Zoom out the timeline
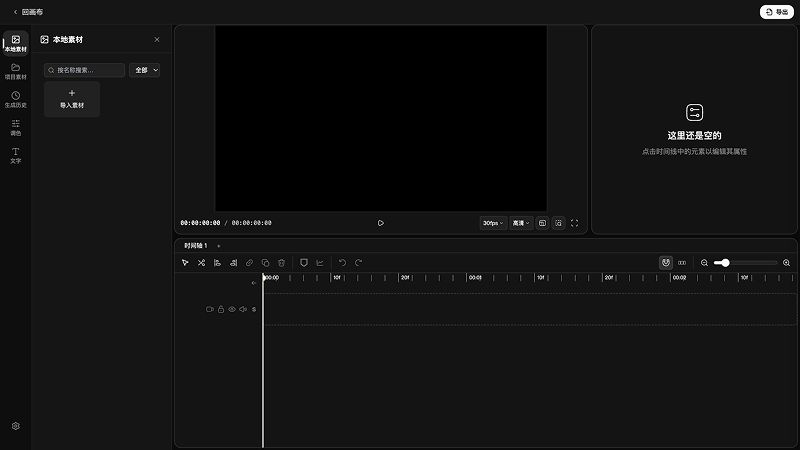This screenshot has width=800, height=450. (x=704, y=263)
